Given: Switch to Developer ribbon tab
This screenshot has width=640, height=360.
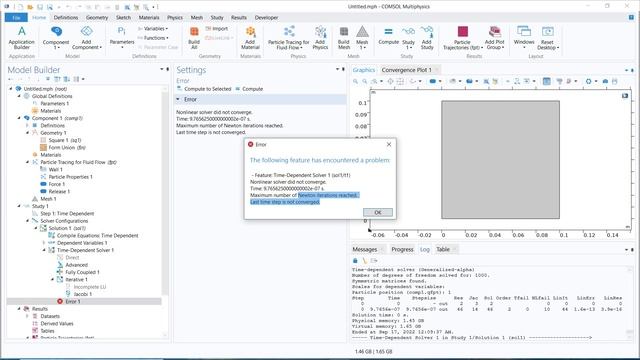Looking at the screenshot, I should pos(266,18).
